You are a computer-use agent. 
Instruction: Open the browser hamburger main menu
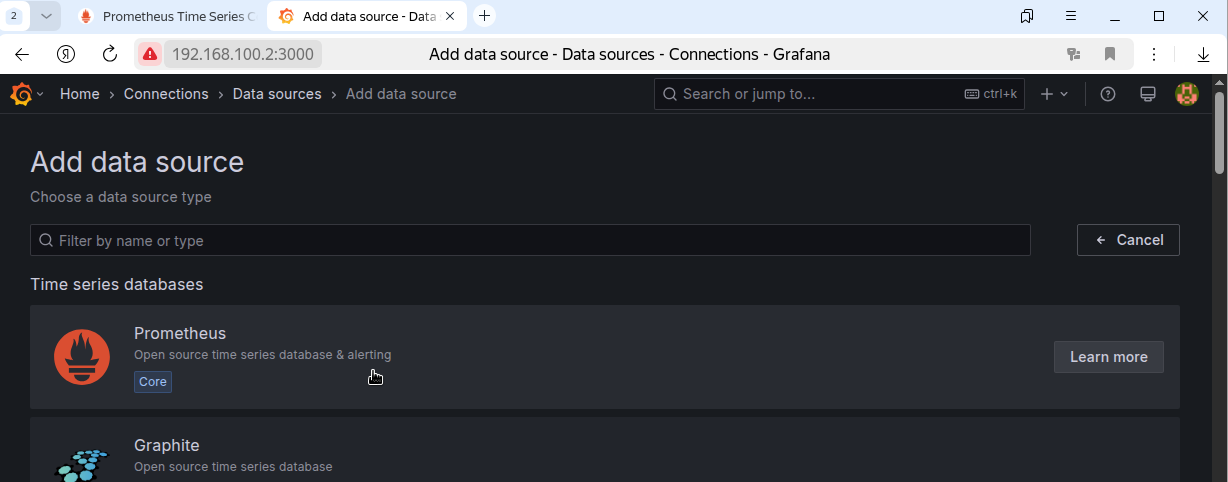1071,16
